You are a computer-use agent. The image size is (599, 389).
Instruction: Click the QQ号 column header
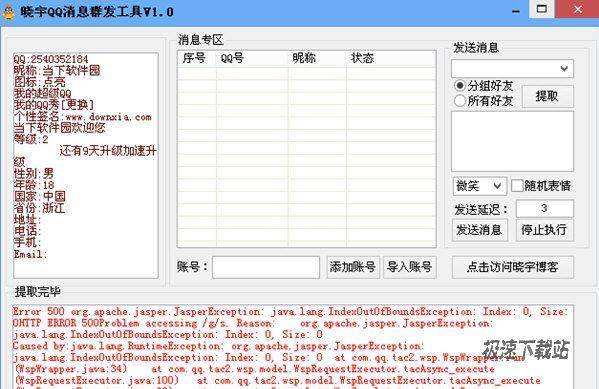[252, 58]
